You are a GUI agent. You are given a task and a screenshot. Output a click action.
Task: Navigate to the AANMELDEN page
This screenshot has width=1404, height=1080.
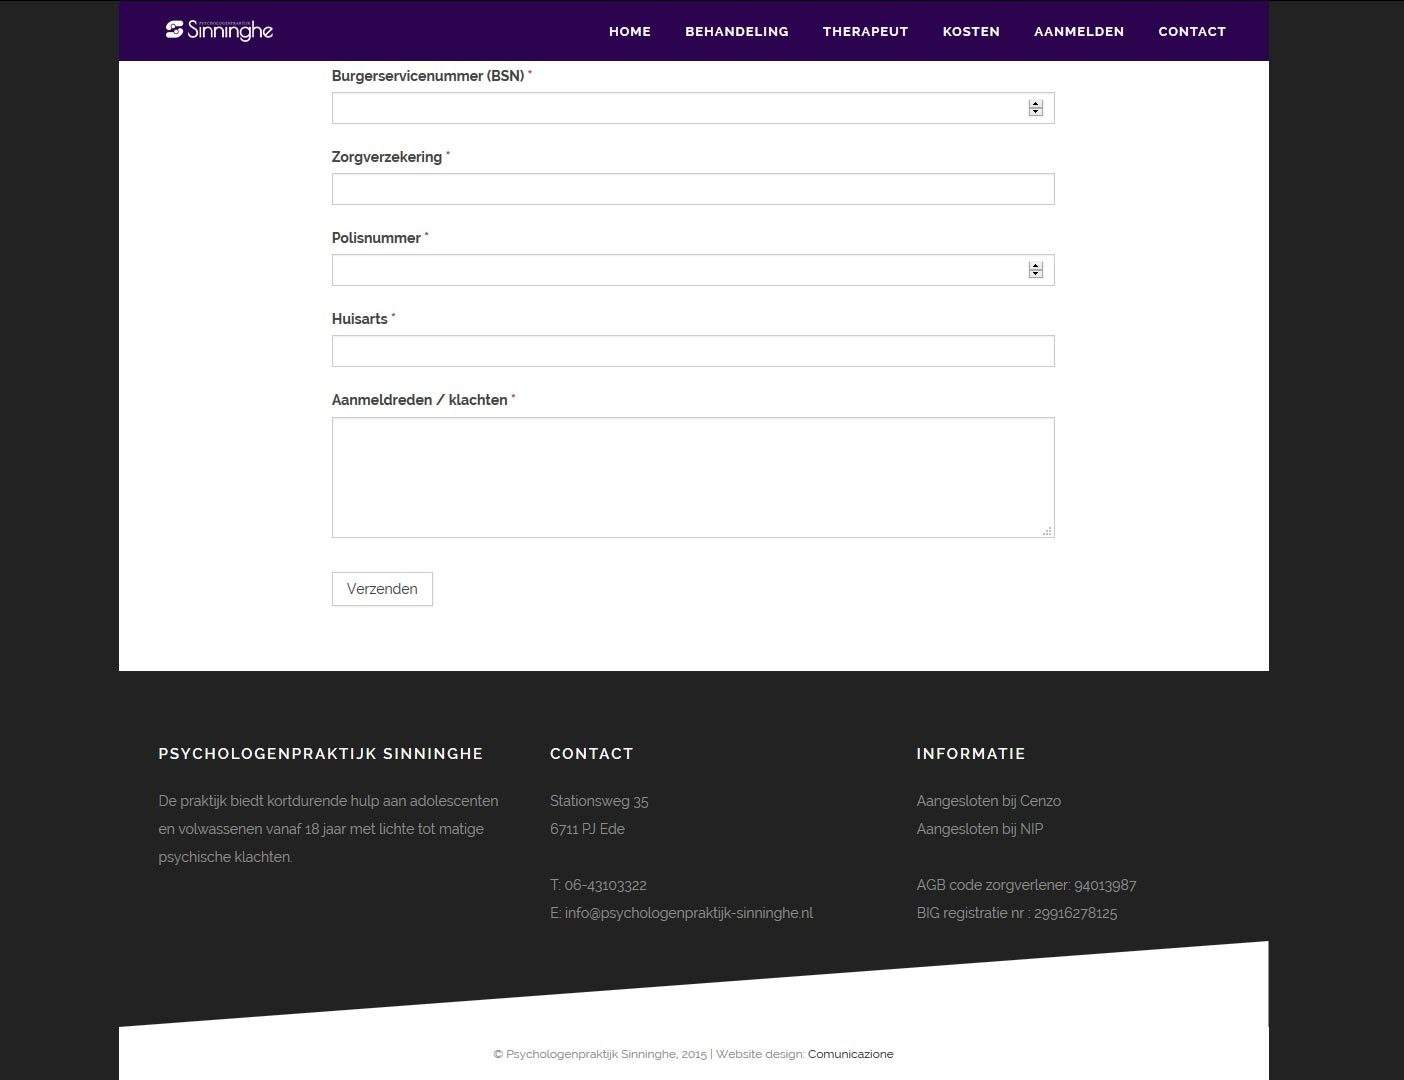pos(1078,31)
